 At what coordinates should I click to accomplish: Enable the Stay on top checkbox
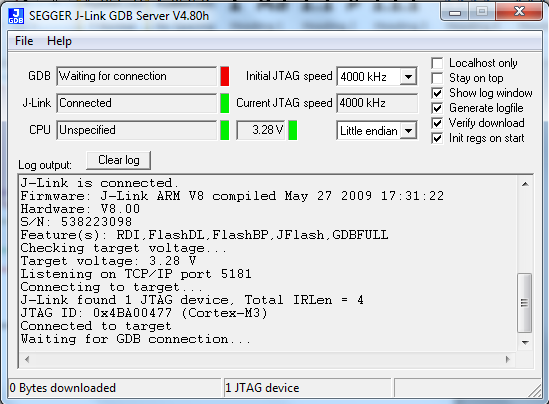[x=437, y=78]
